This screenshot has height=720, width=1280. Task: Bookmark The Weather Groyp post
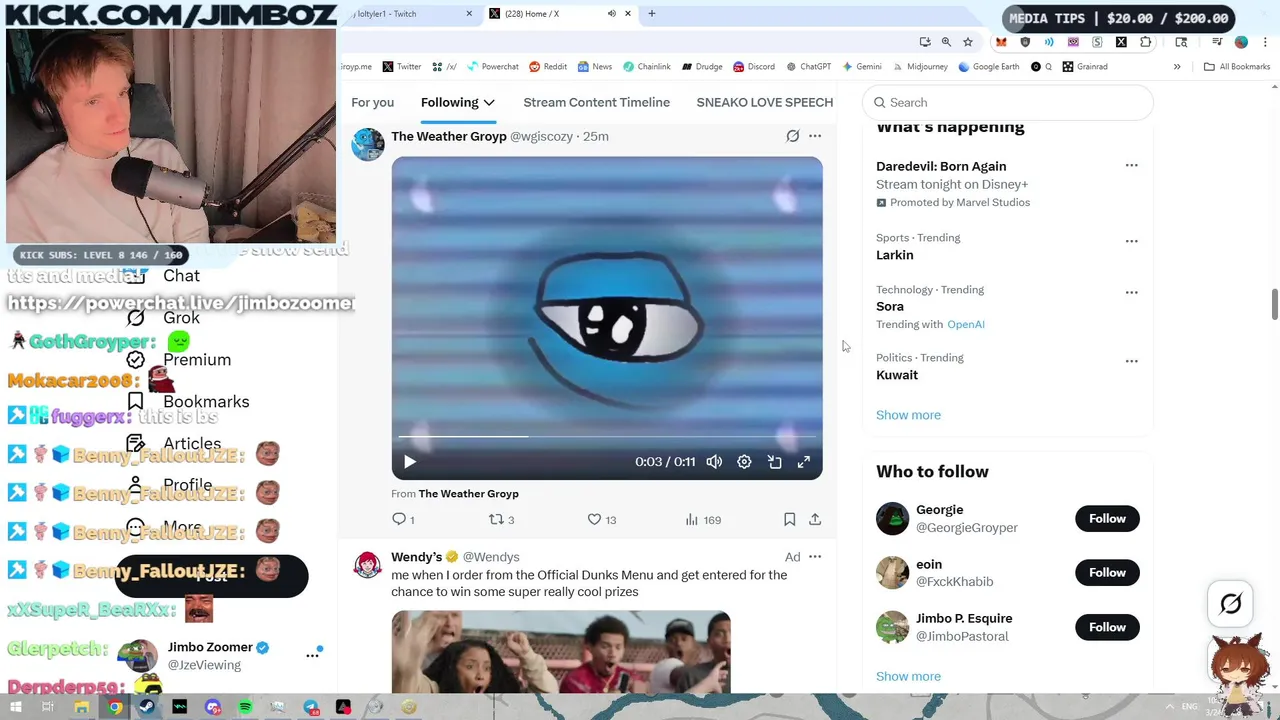pyautogui.click(x=789, y=519)
